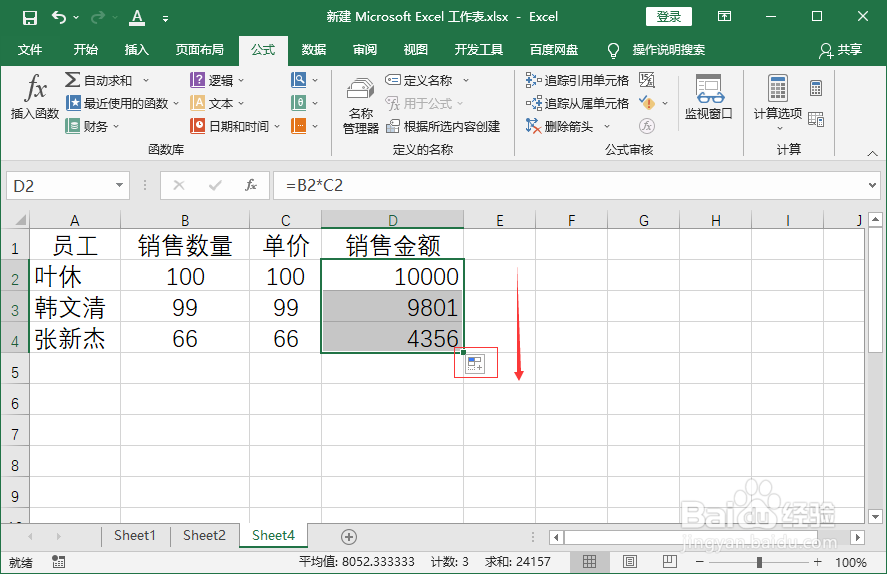887x574 pixels.
Task: Click the Date and Time functions icon
Action: click(x=197, y=126)
